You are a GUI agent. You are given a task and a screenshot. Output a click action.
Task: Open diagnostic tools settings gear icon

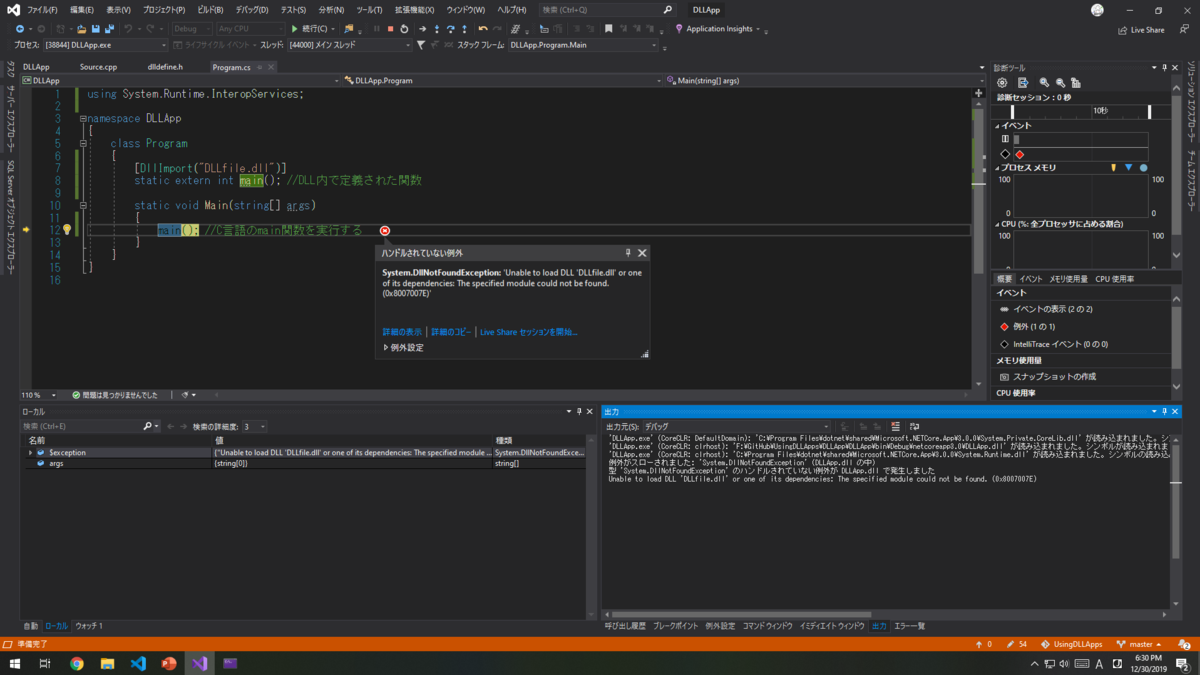(x=1002, y=83)
